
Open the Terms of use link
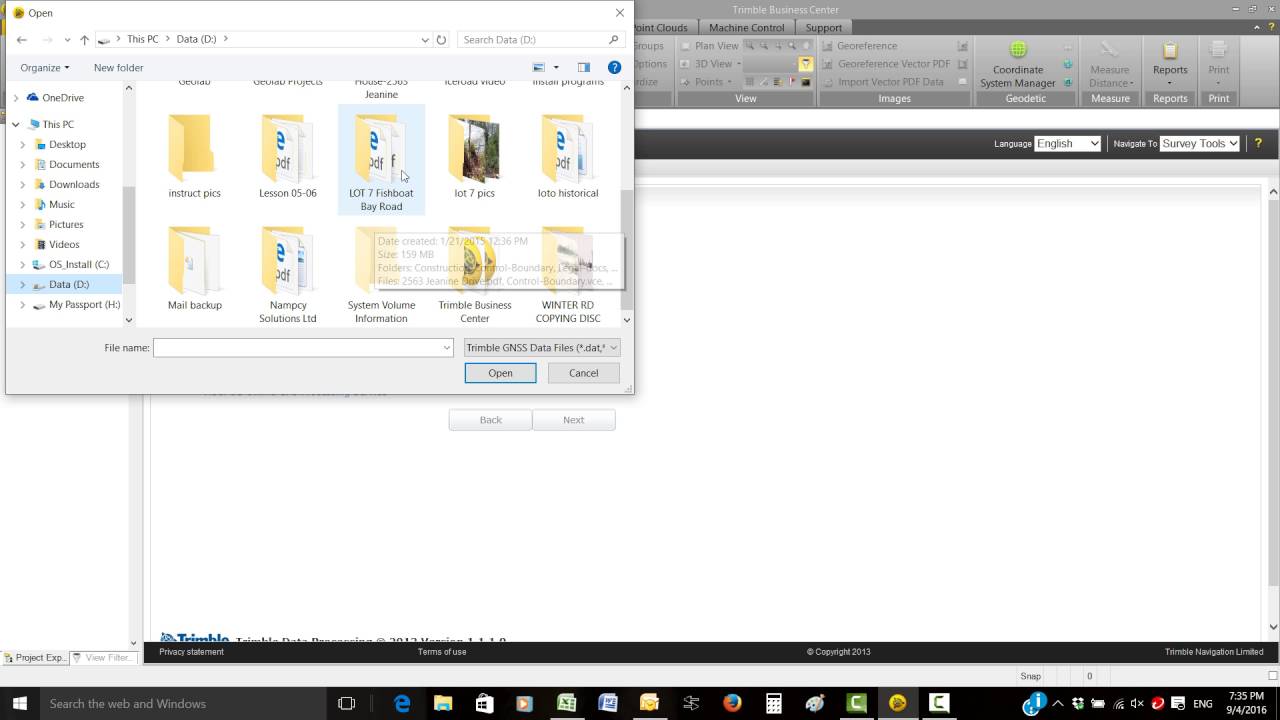tap(442, 652)
